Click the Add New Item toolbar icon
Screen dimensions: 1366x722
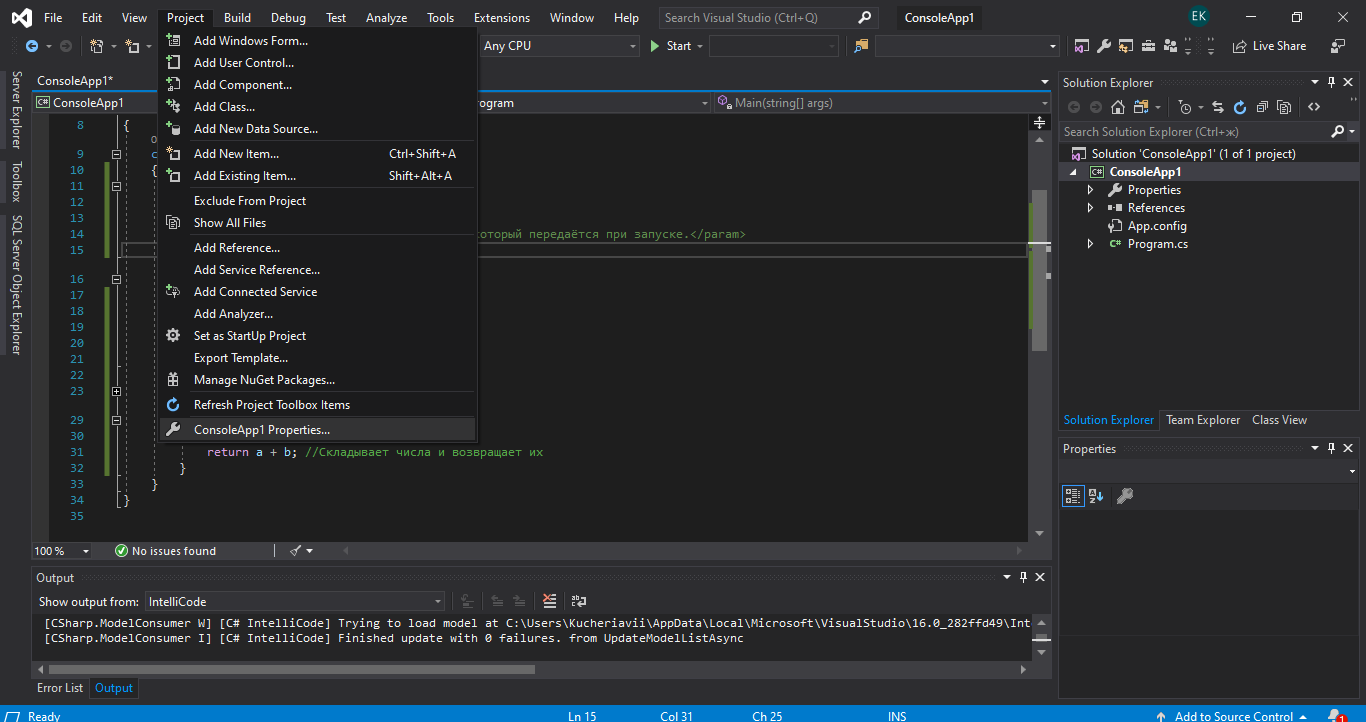tap(133, 46)
